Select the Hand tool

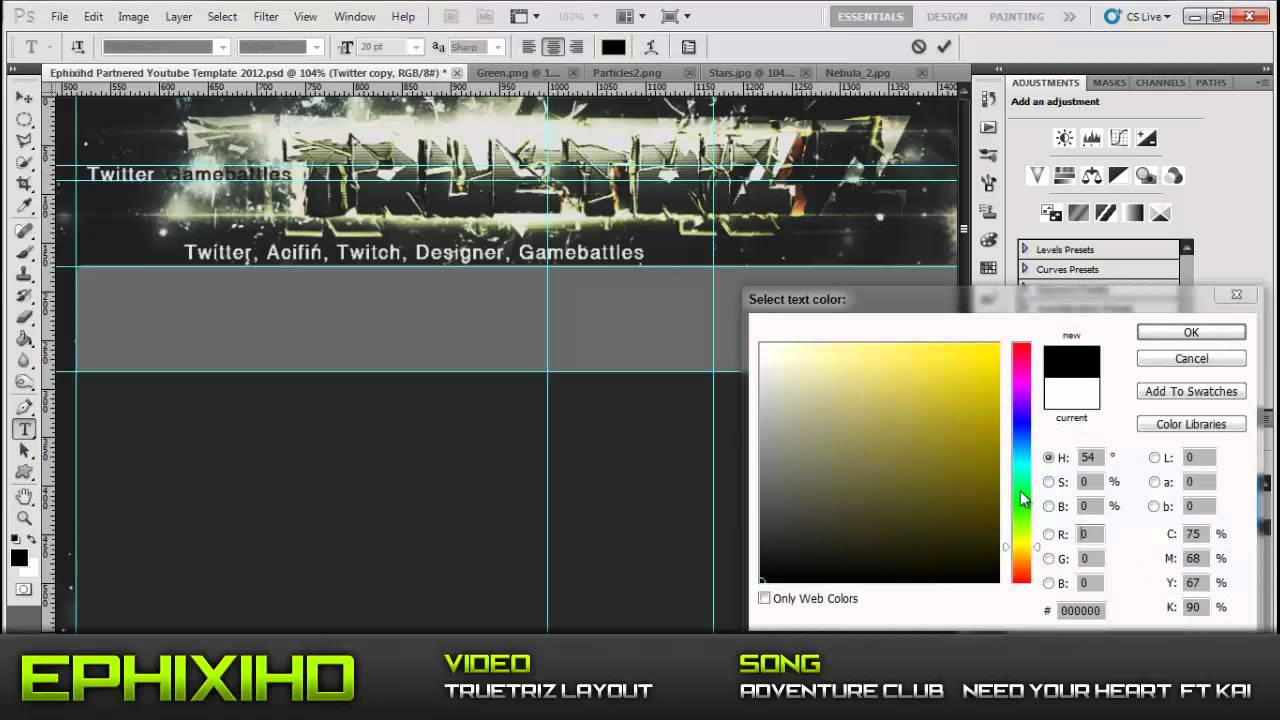[x=24, y=497]
